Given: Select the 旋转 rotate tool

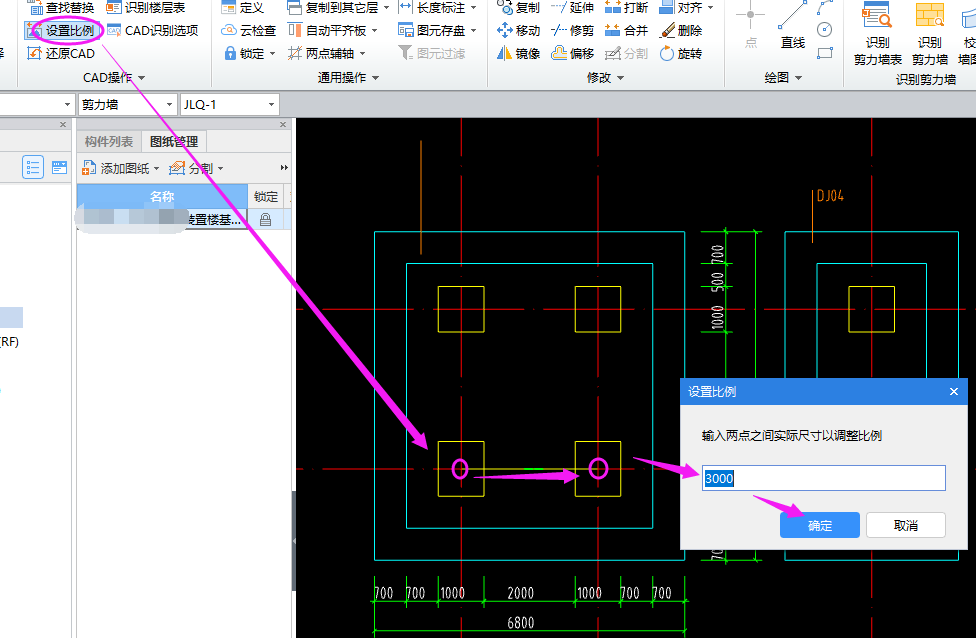Looking at the screenshot, I should point(681,54).
